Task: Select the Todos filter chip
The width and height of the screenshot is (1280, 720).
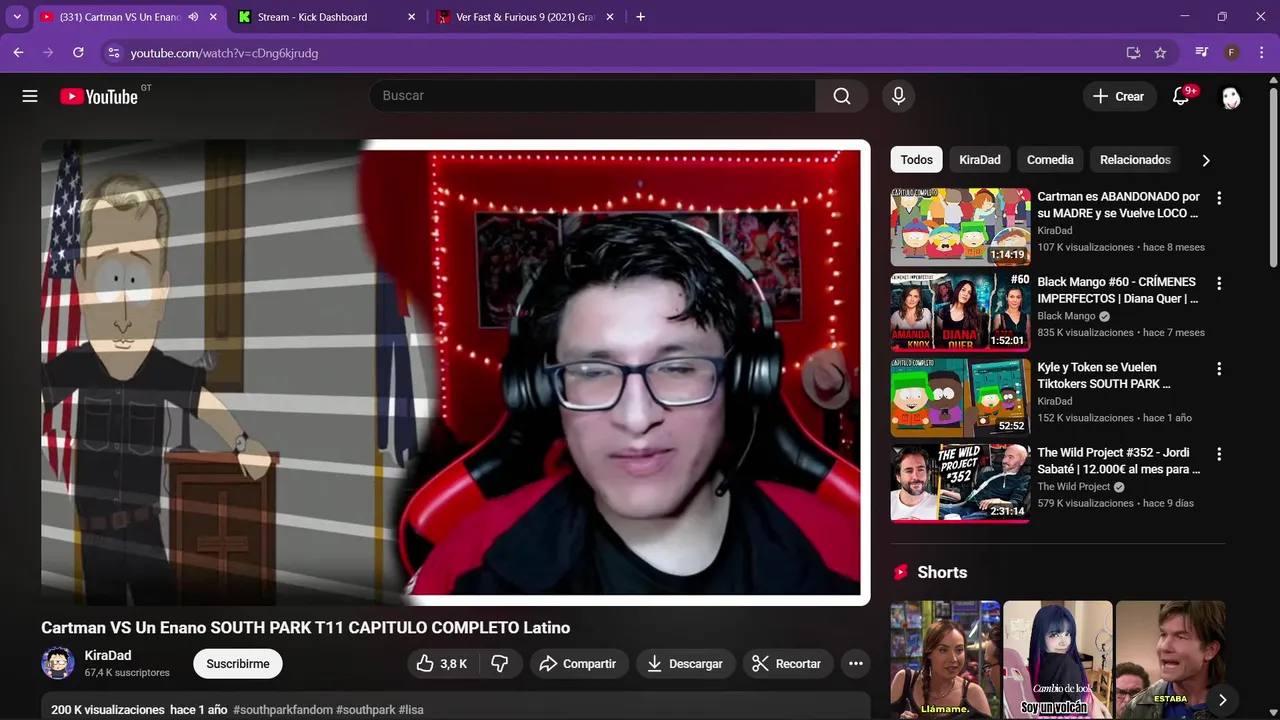Action: tap(916, 160)
